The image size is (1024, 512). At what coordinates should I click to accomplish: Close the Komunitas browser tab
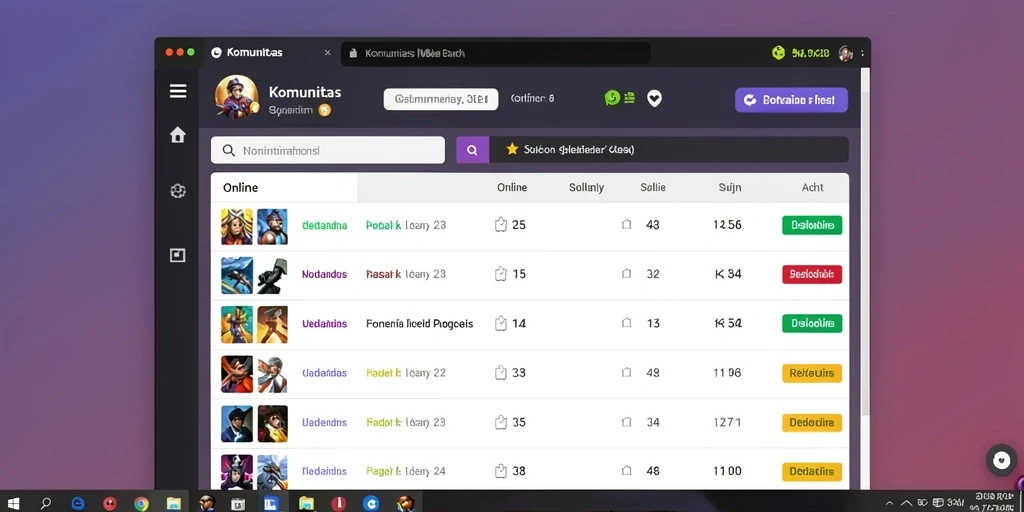(327, 53)
